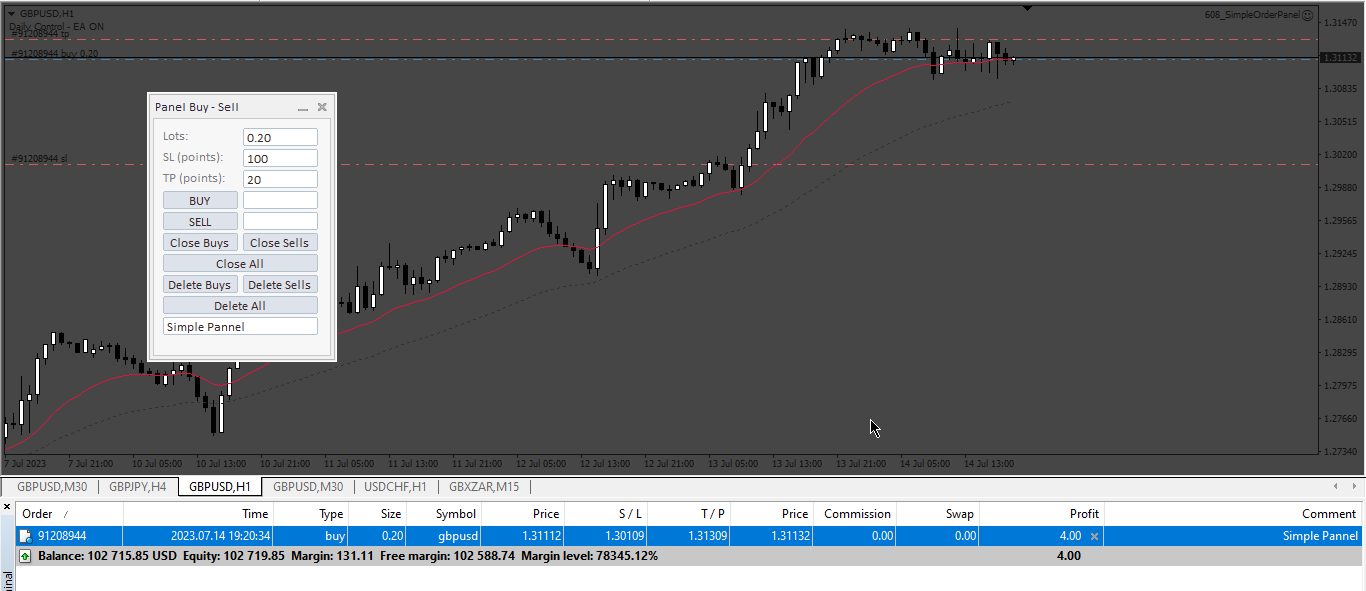Click the #91208944 tp line label
The image size is (1366, 591).
[x=40, y=34]
